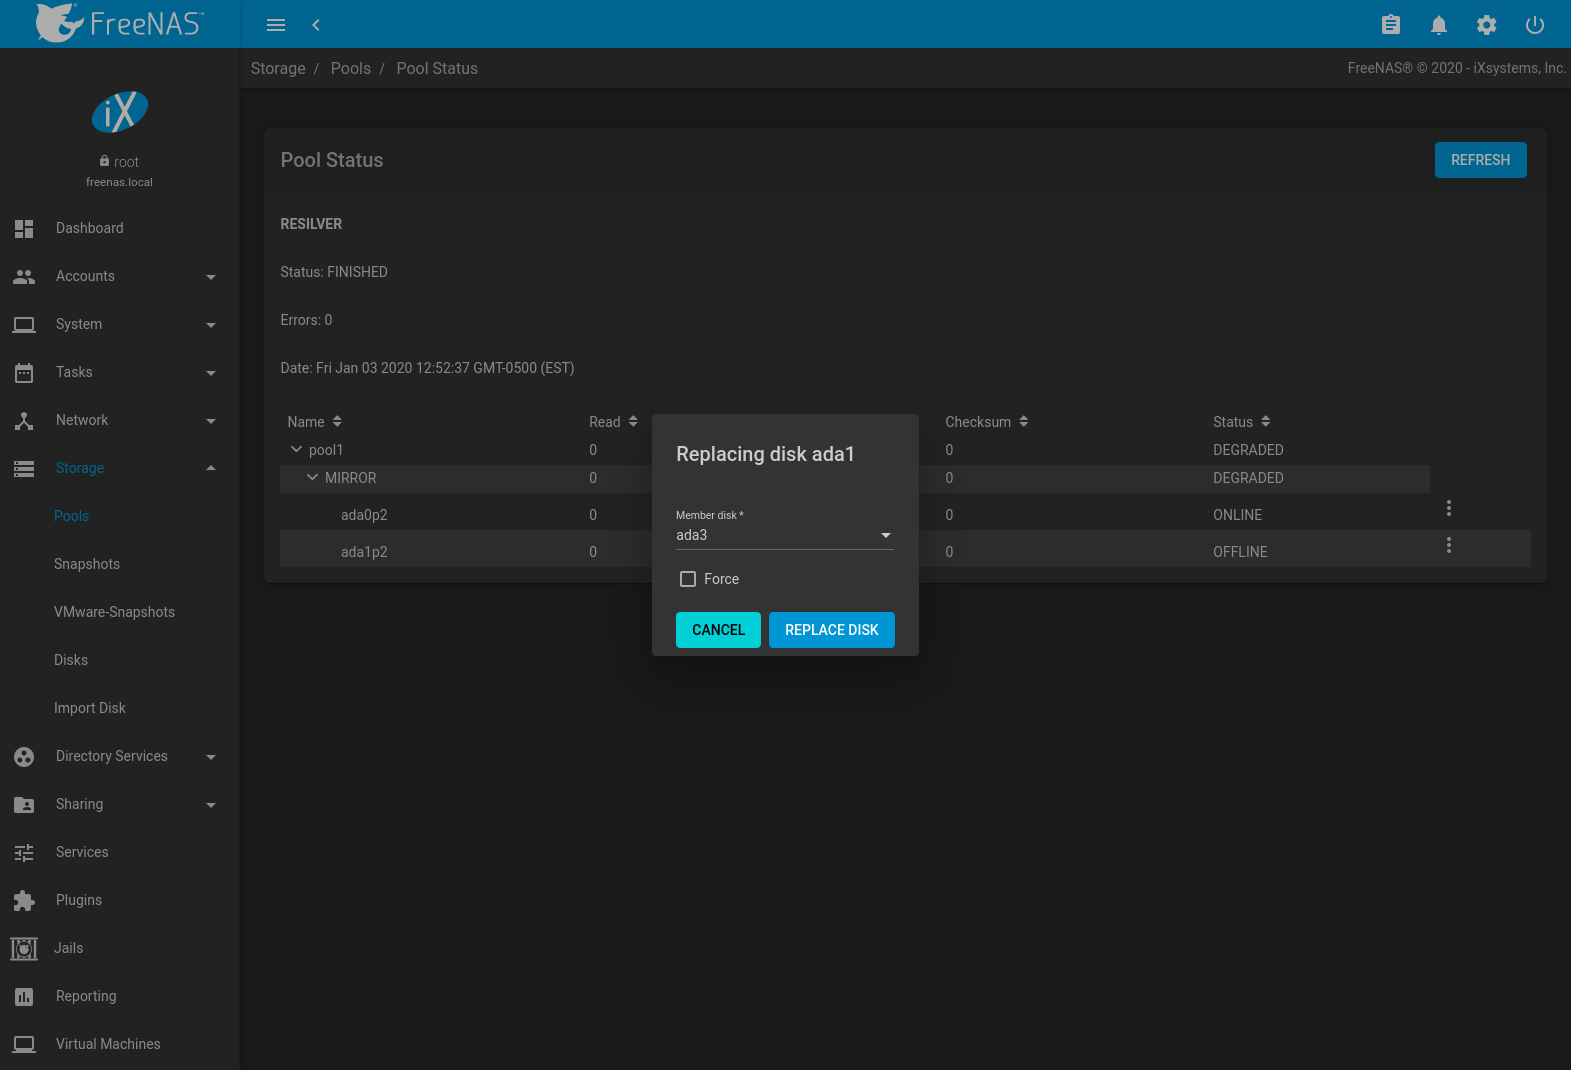Screen dimensions: 1571x1070
Task: Go to Snapshots in Storage menu
Action: click(x=87, y=564)
